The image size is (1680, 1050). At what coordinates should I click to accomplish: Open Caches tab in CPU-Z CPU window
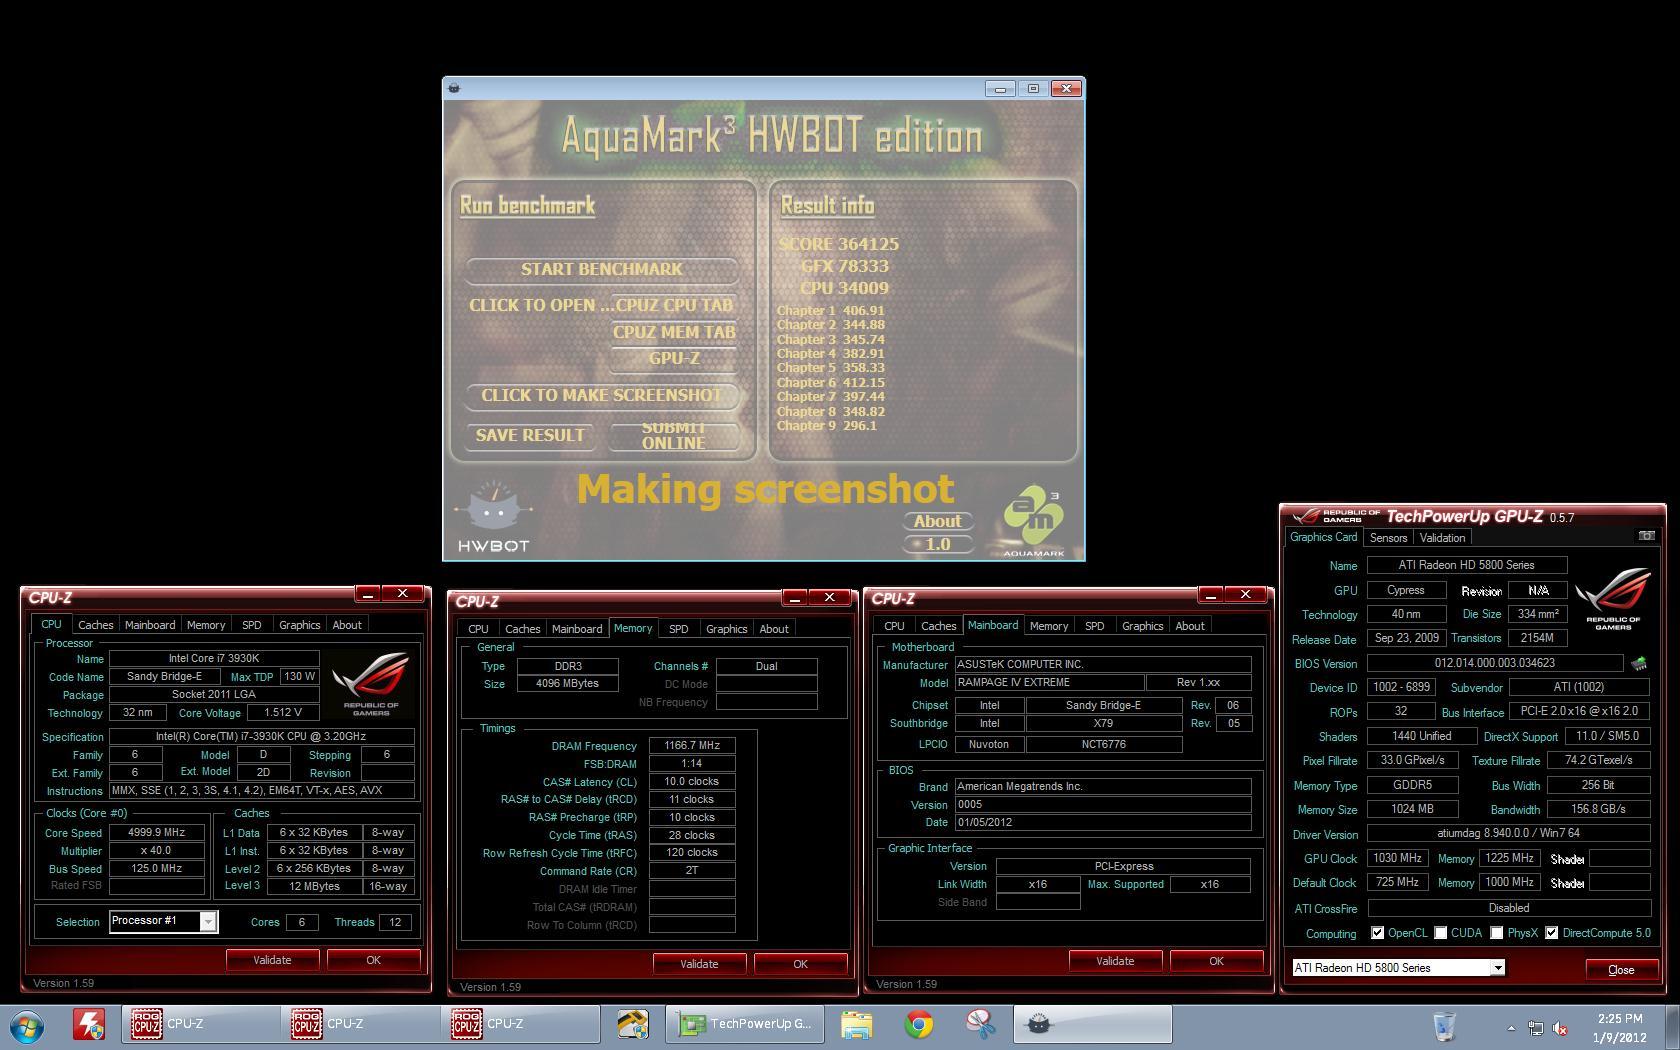(x=96, y=625)
